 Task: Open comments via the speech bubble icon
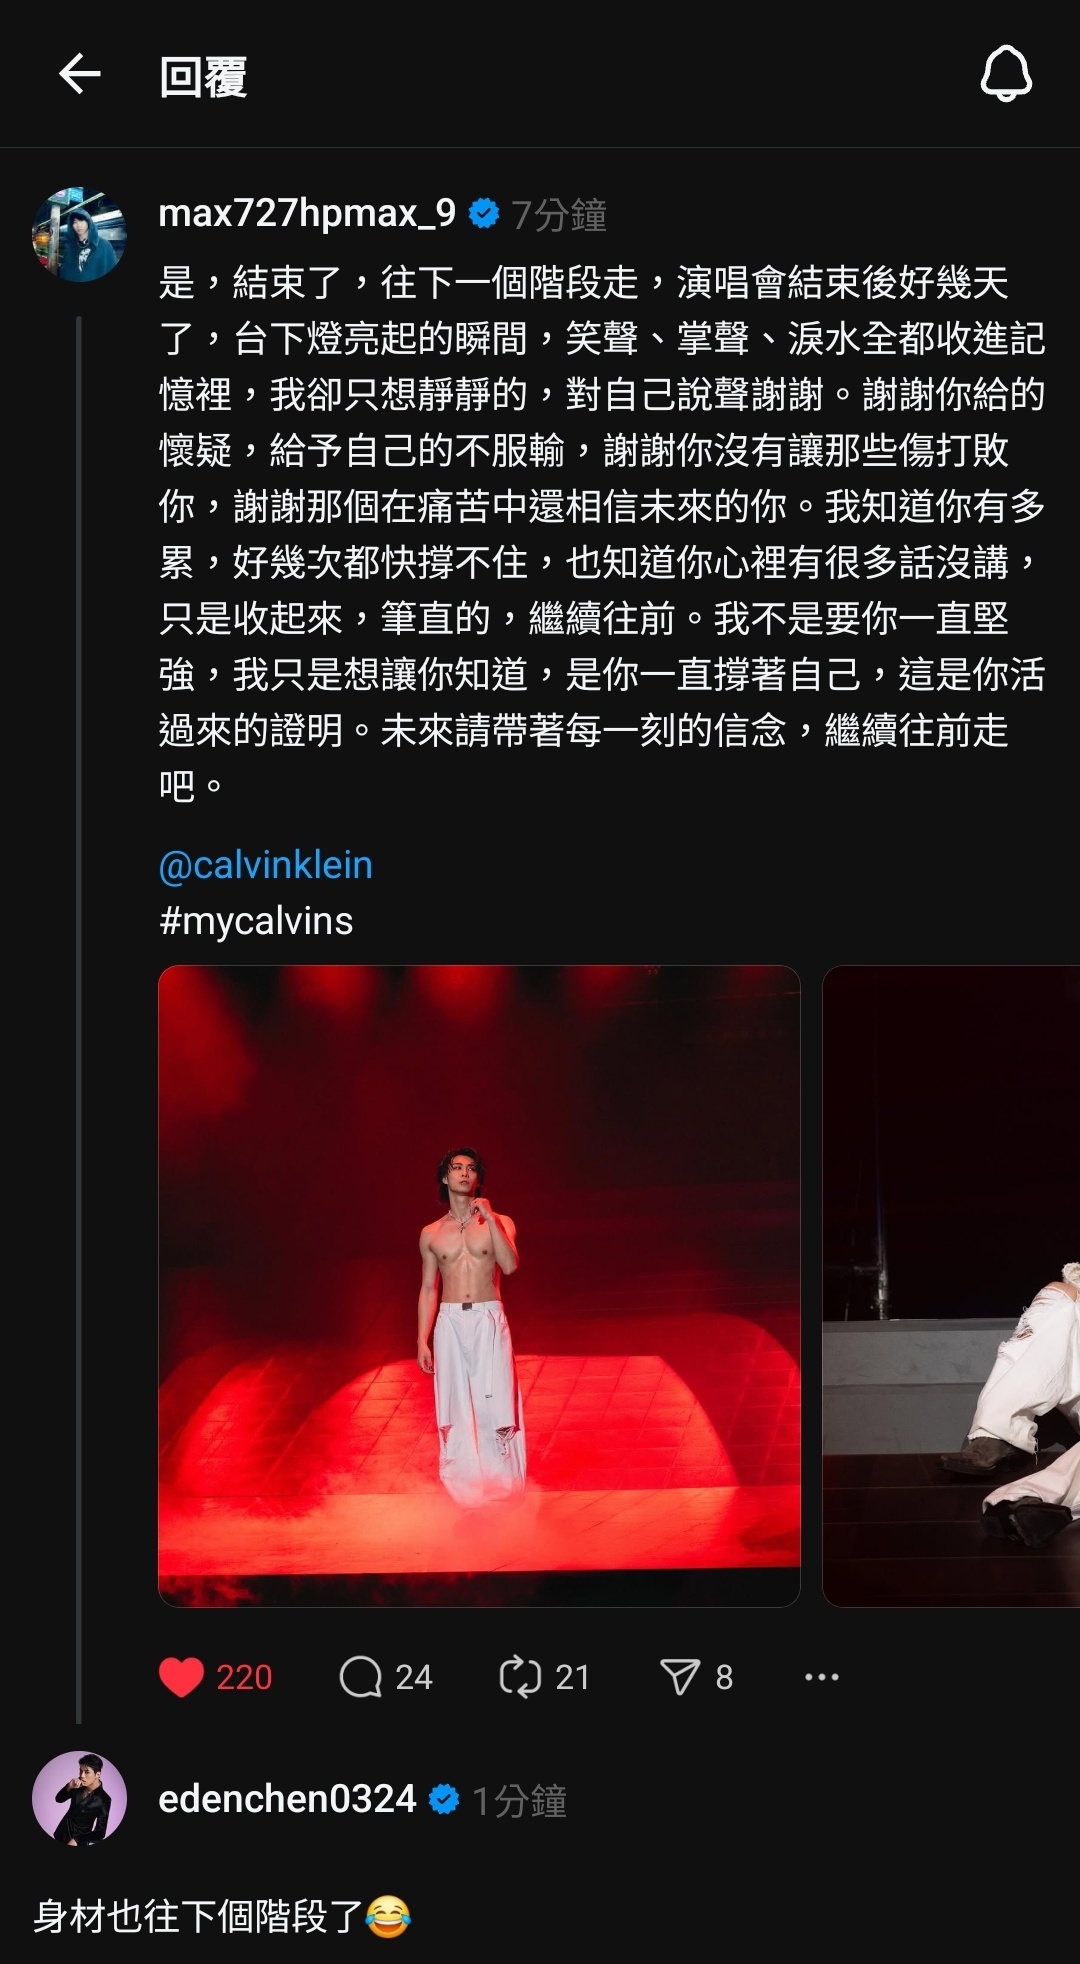tap(361, 1677)
